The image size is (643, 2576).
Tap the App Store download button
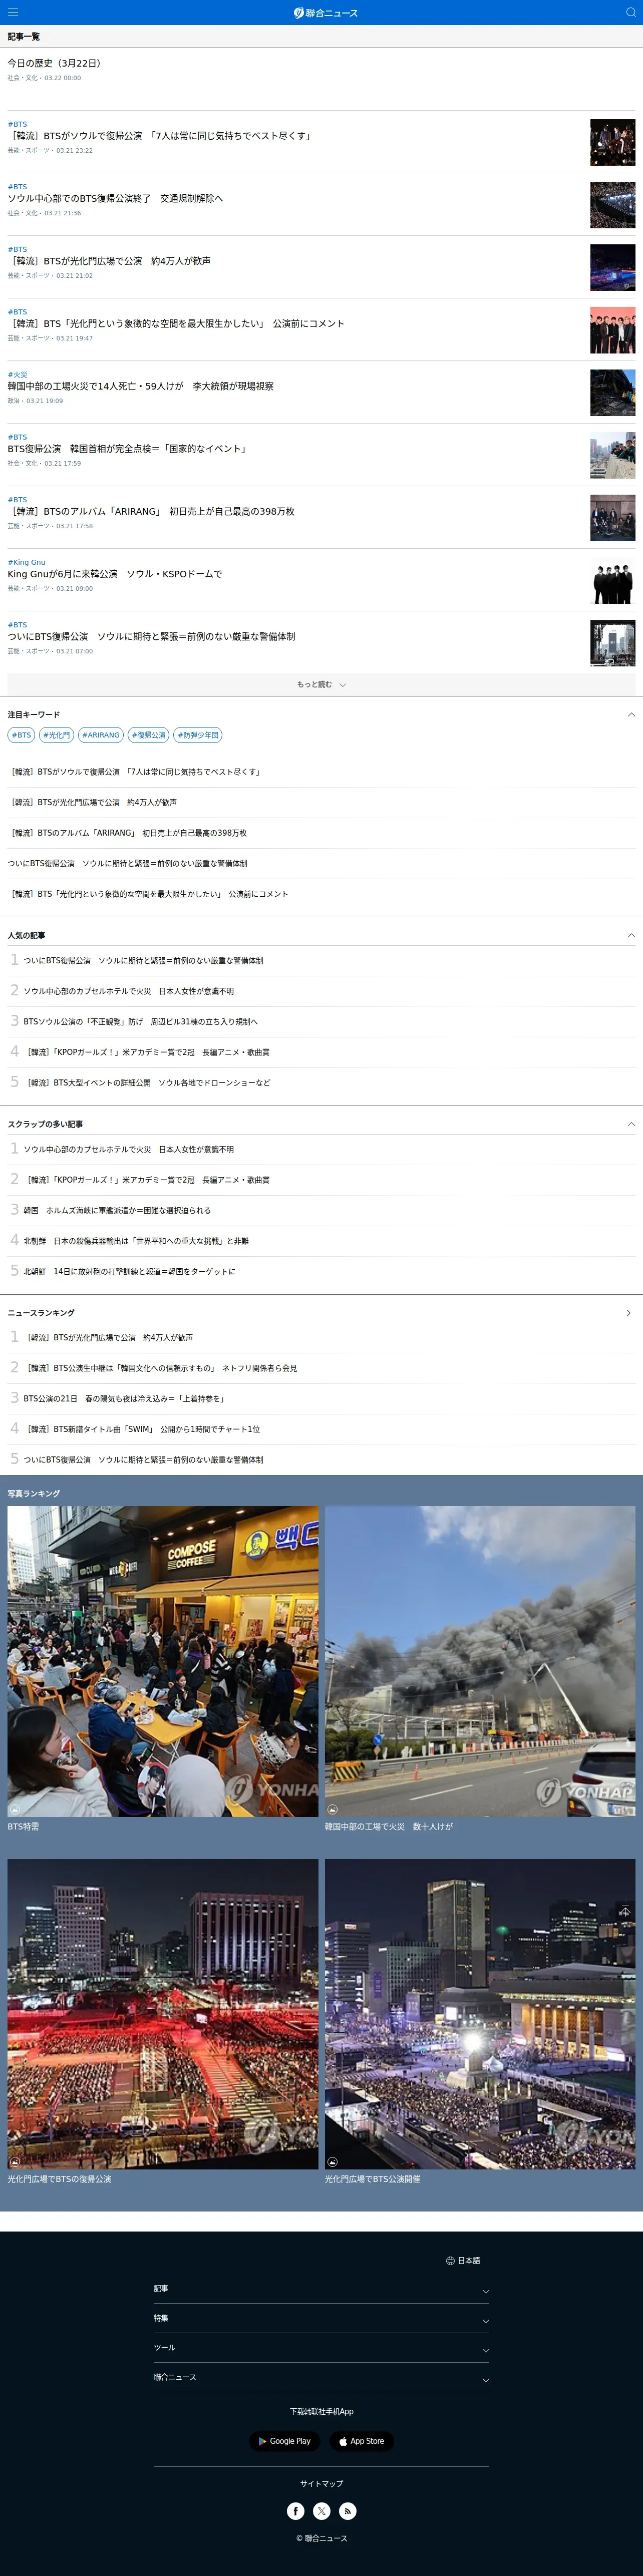pyautogui.click(x=361, y=2441)
